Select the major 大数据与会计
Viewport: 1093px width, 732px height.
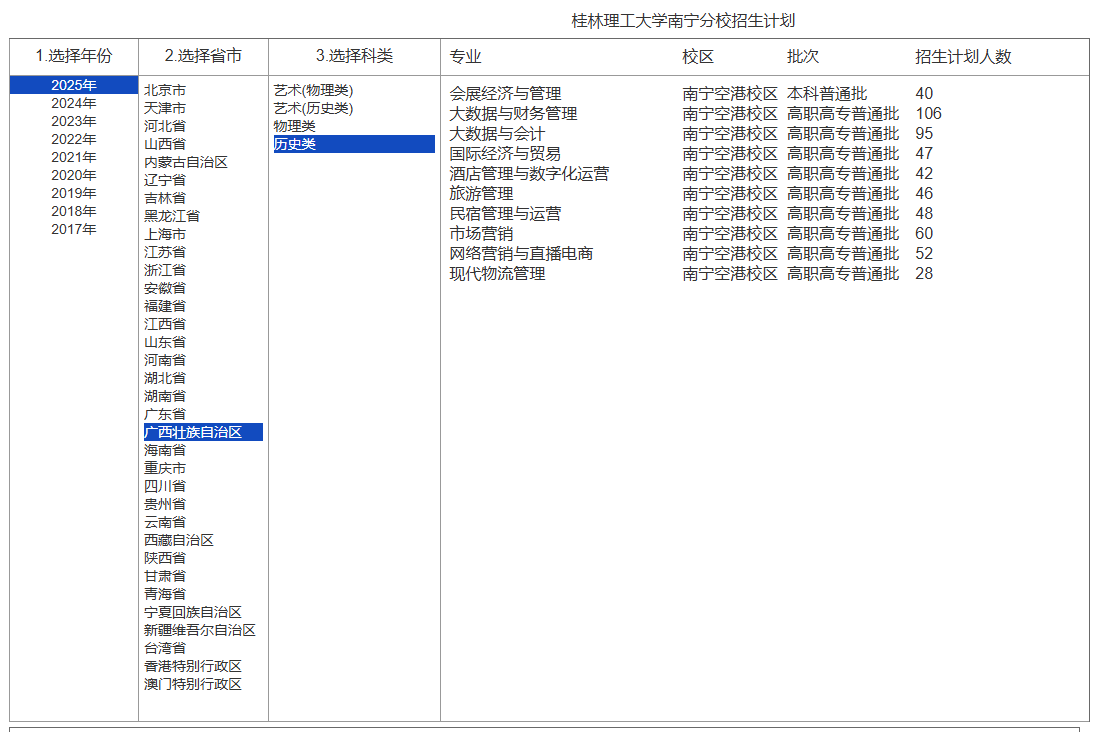click(498, 134)
